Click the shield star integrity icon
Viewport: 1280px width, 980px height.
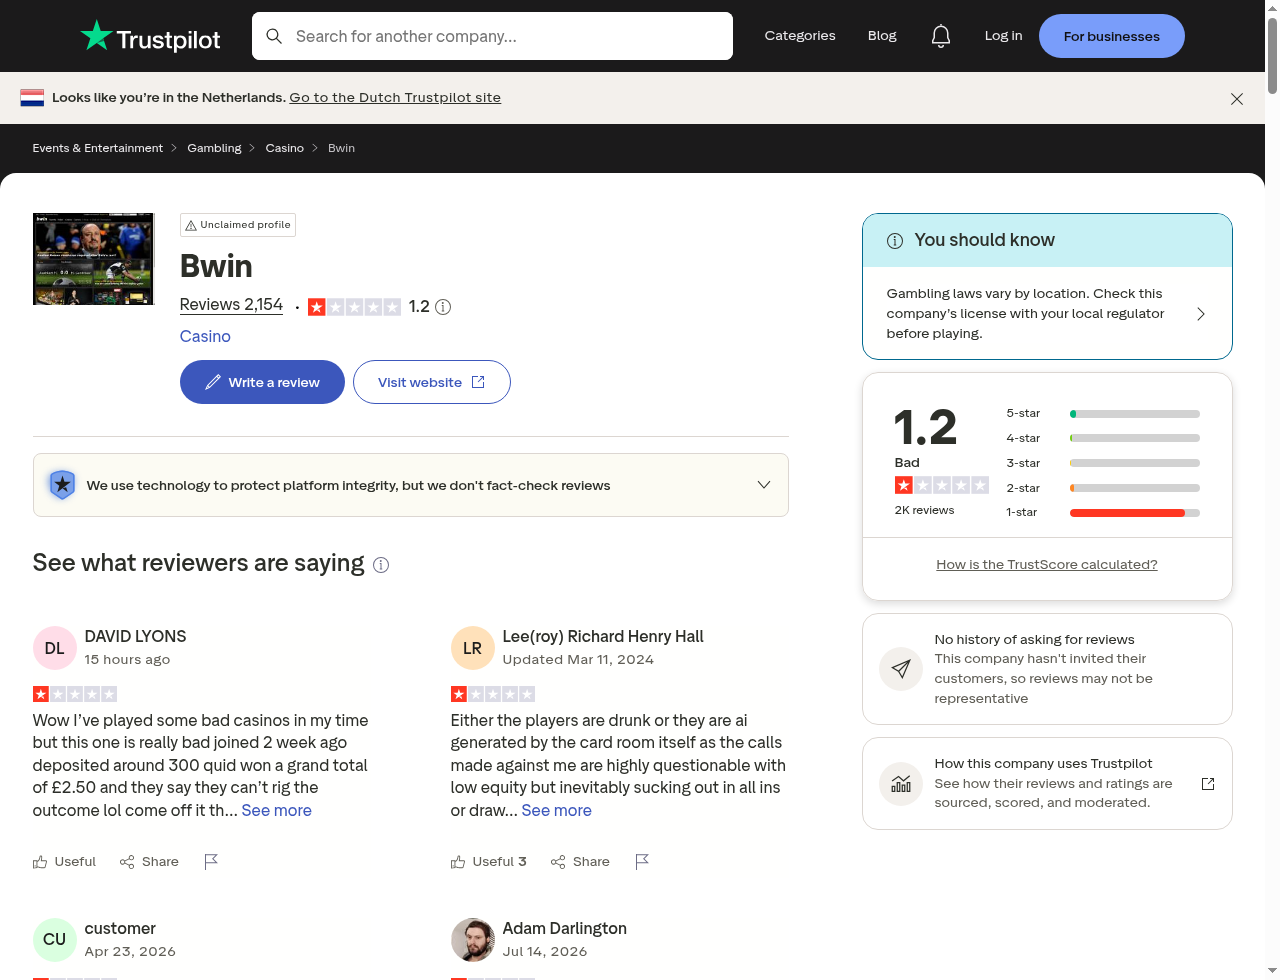tap(62, 485)
